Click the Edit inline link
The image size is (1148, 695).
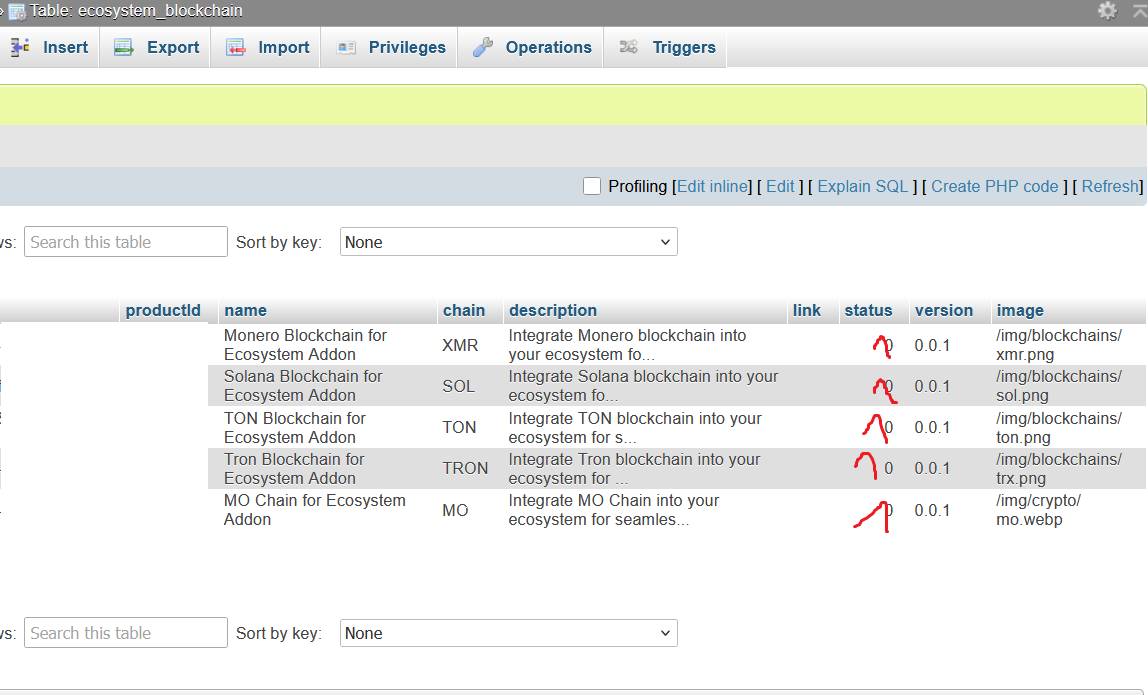713,186
